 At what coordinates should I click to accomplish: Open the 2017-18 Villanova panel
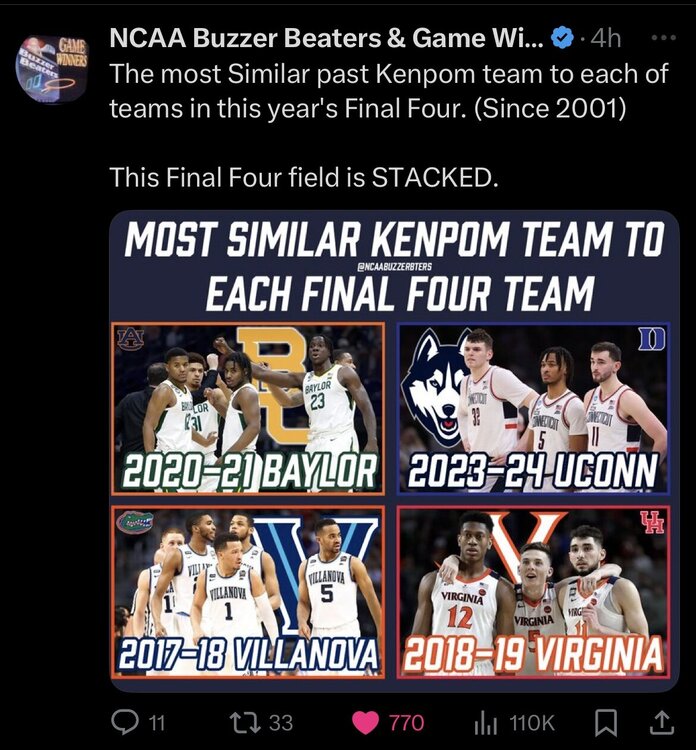(248, 592)
